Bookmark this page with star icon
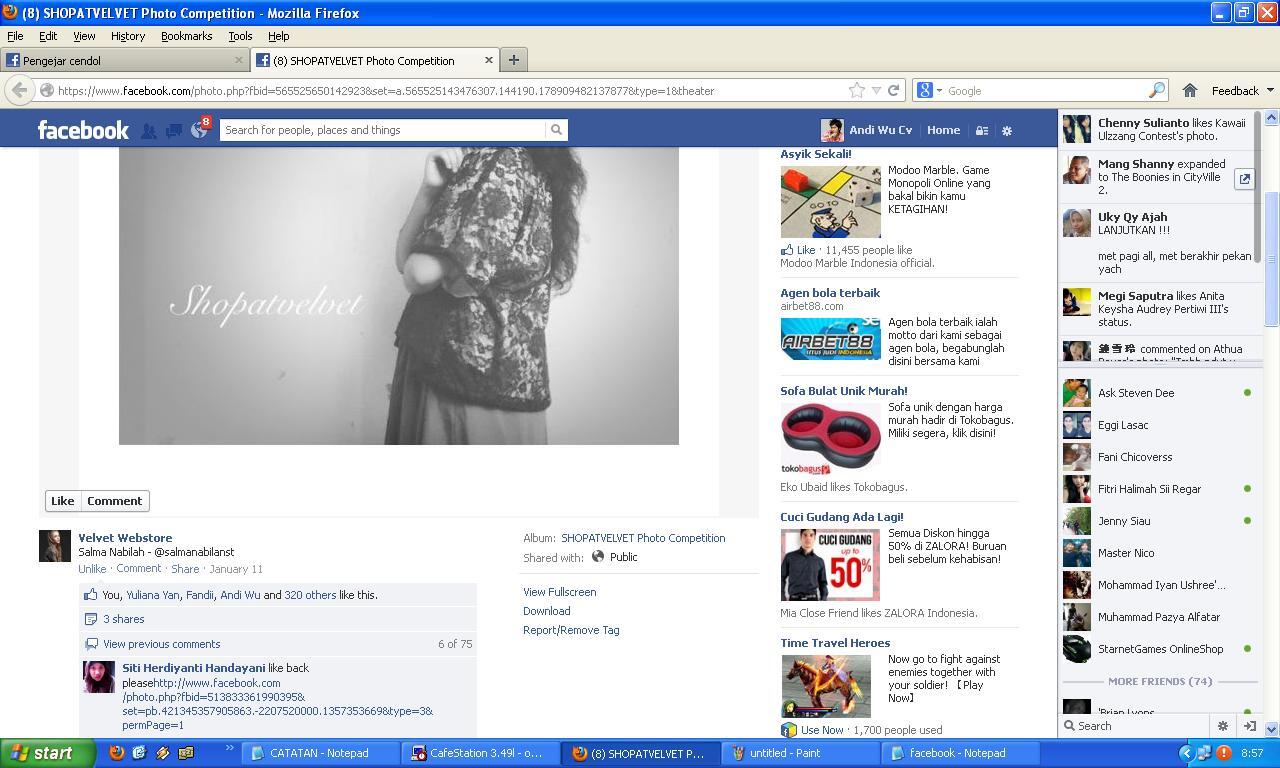 (857, 90)
